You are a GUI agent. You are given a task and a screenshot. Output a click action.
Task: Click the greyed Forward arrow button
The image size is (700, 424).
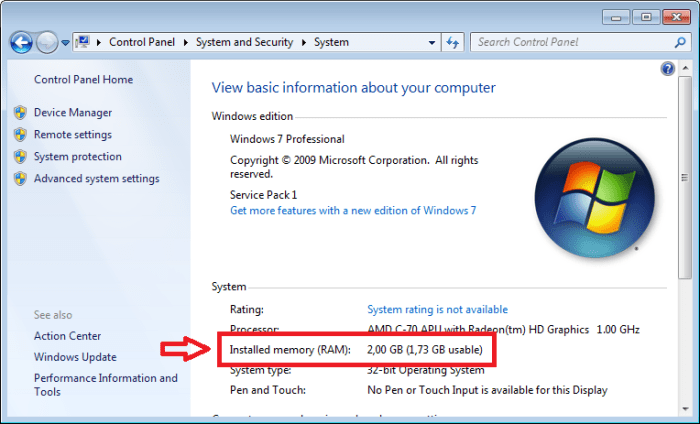coord(47,43)
